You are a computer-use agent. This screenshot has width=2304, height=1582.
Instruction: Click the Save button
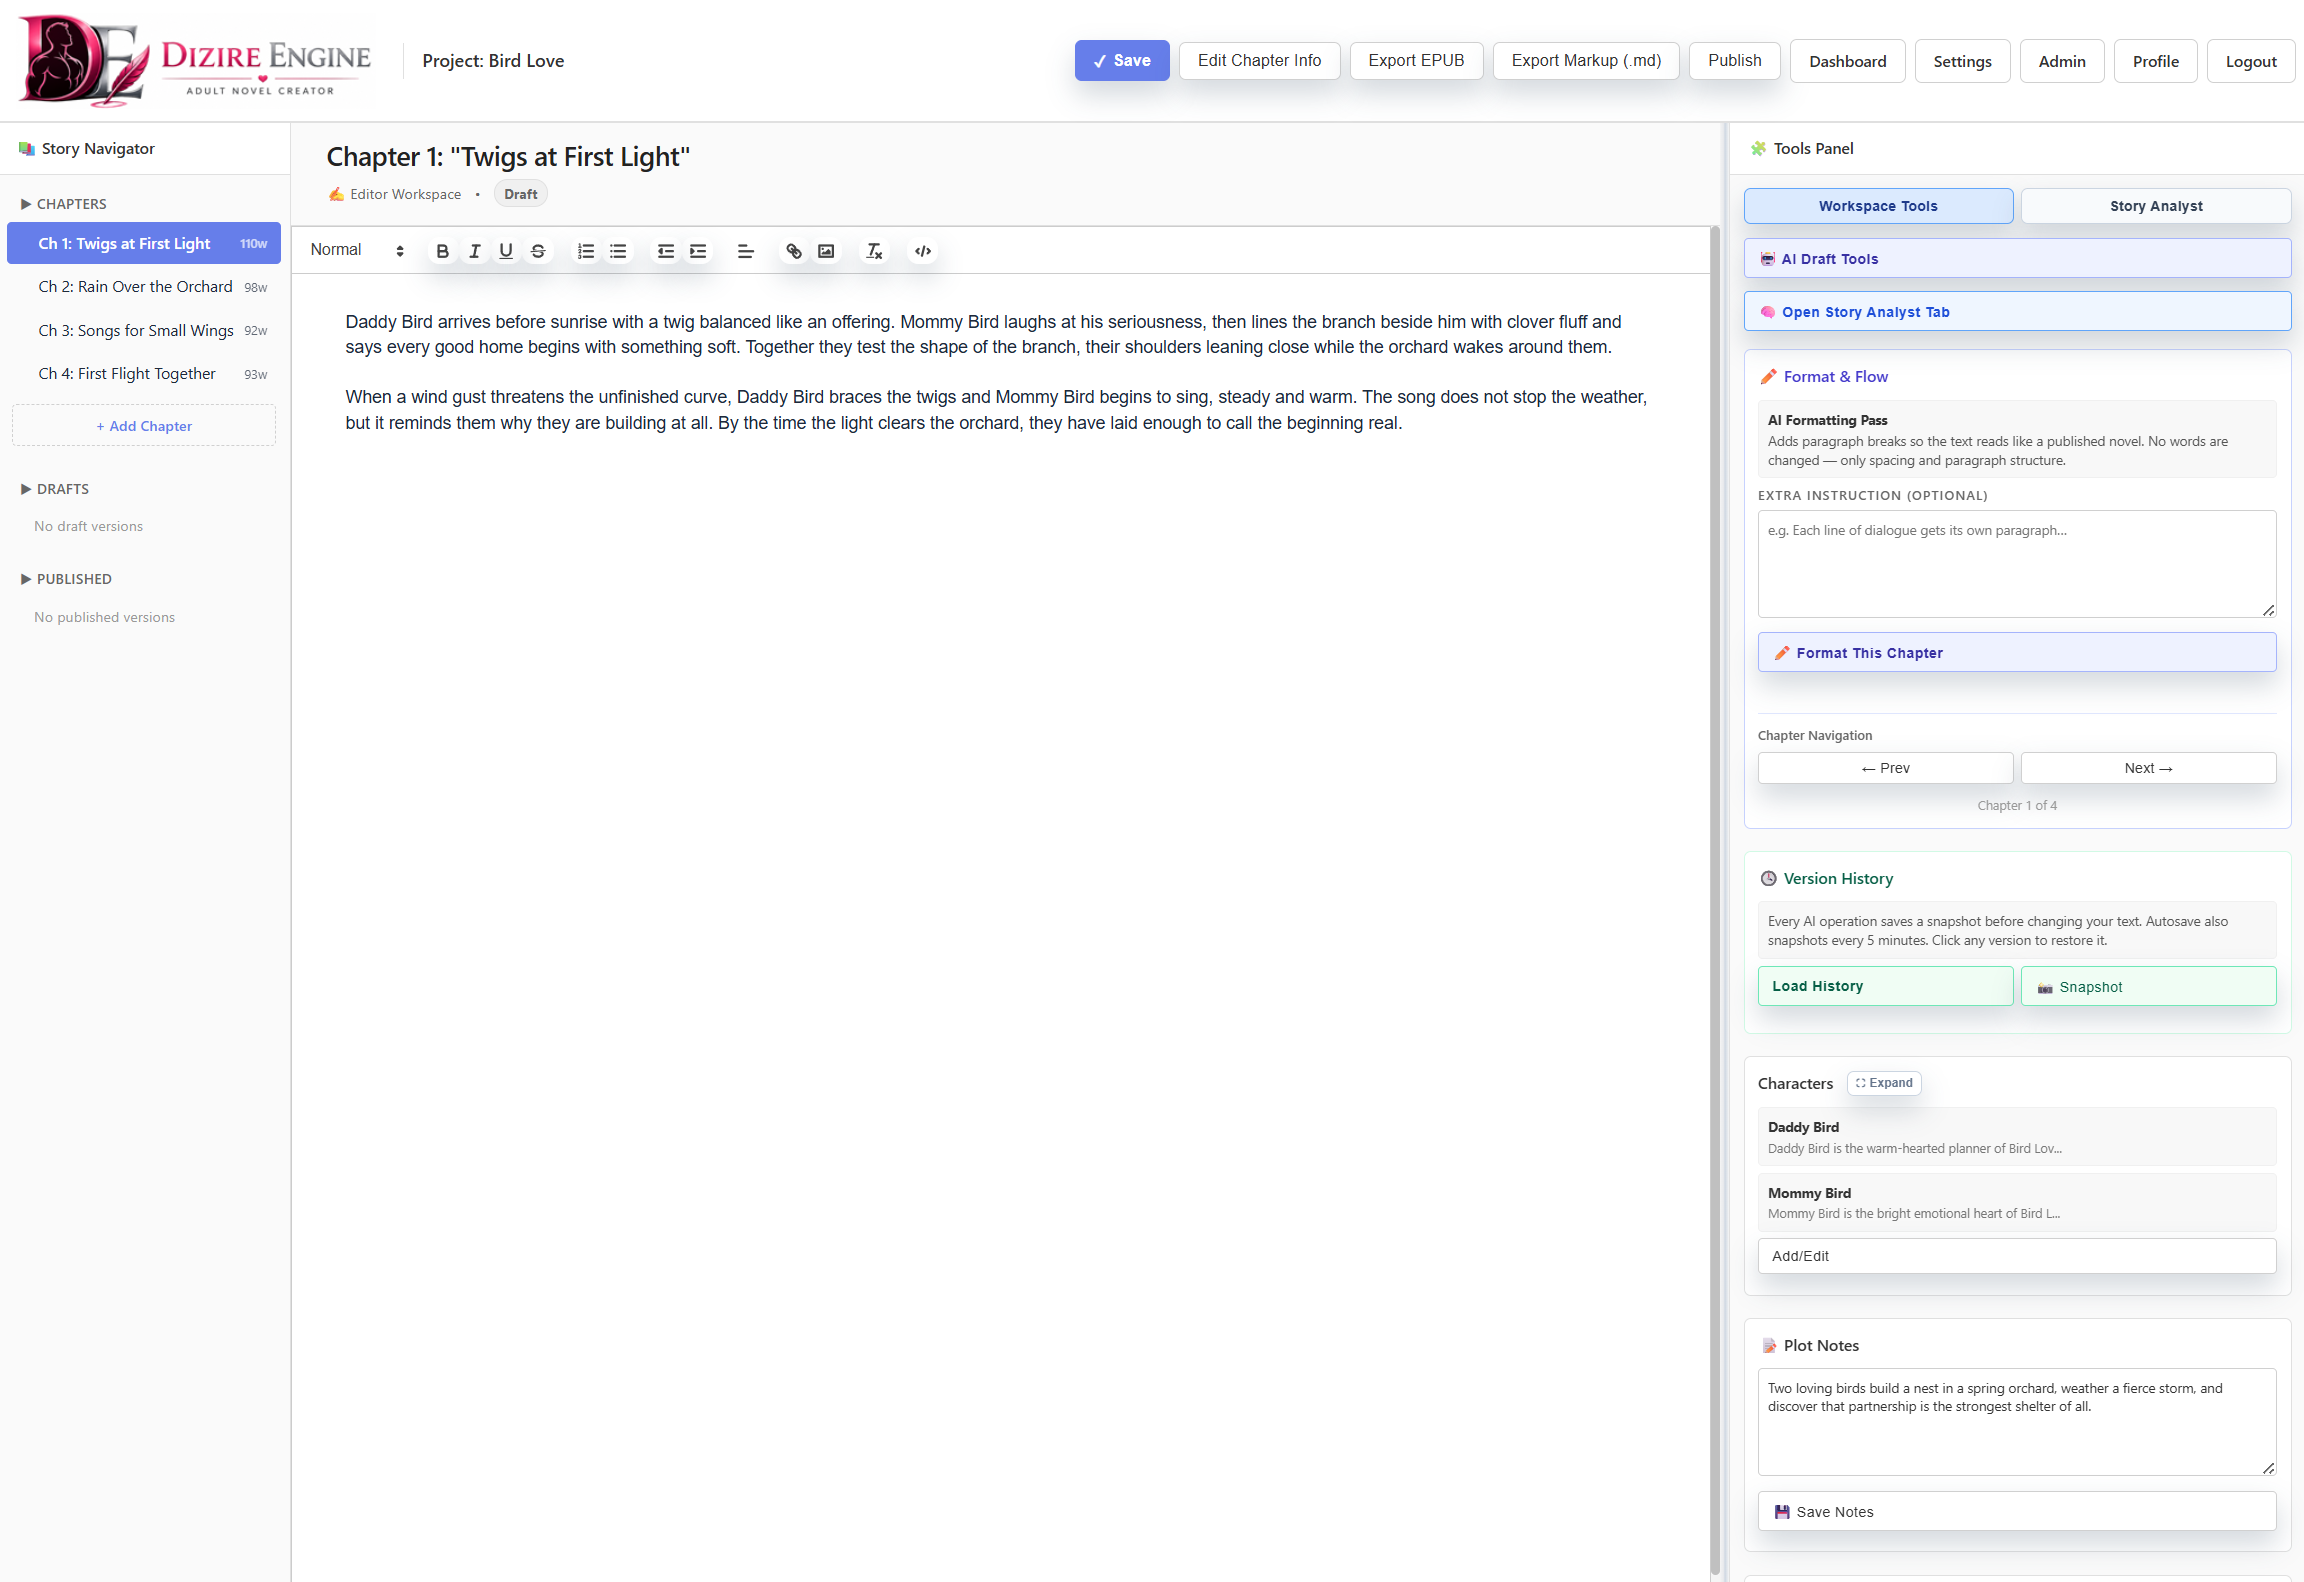1122,61
